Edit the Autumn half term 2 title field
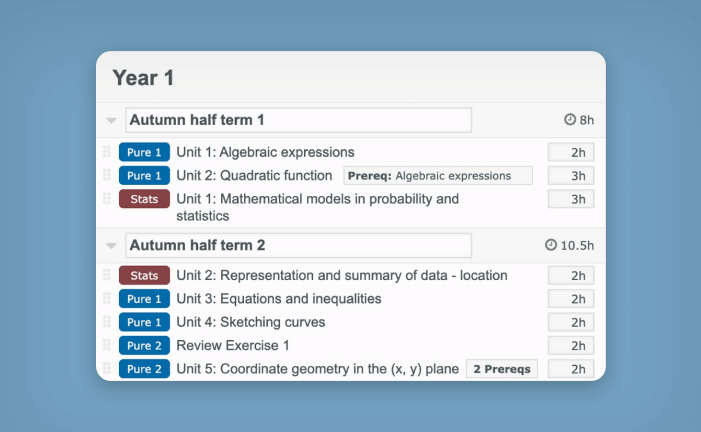Viewport: 701px width, 432px height. click(298, 245)
